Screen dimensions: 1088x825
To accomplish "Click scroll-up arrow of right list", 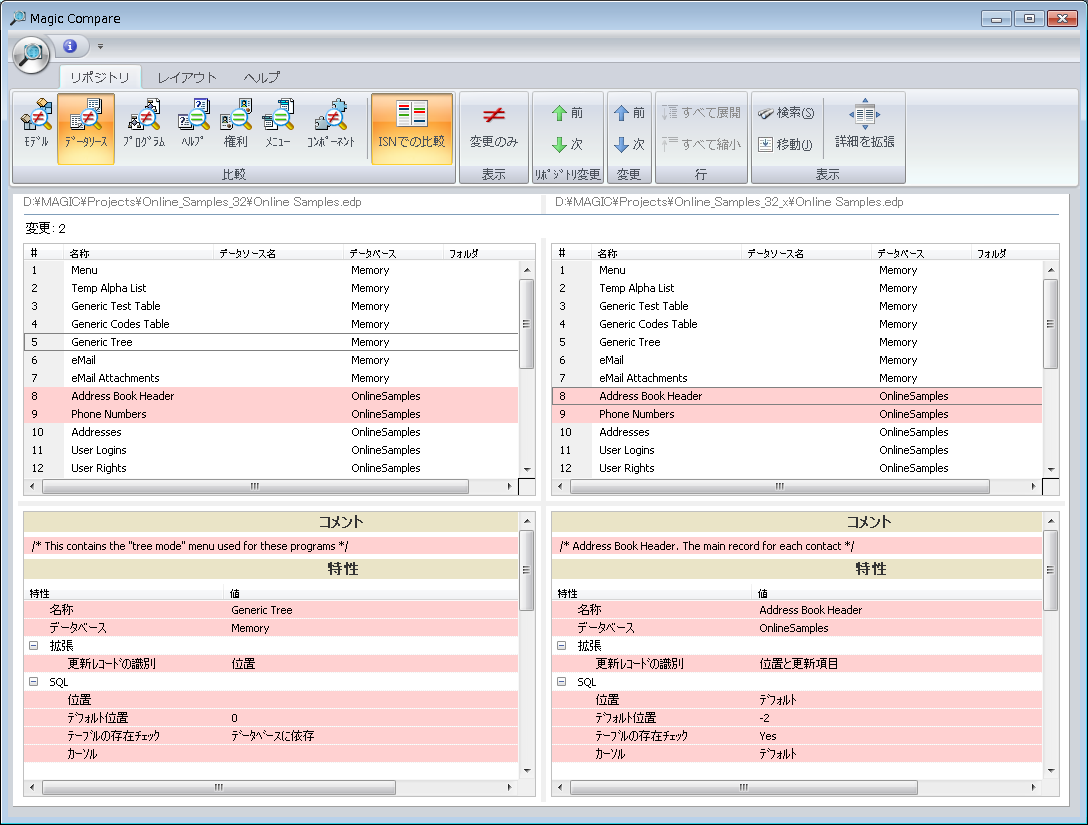I will click(x=1051, y=270).
